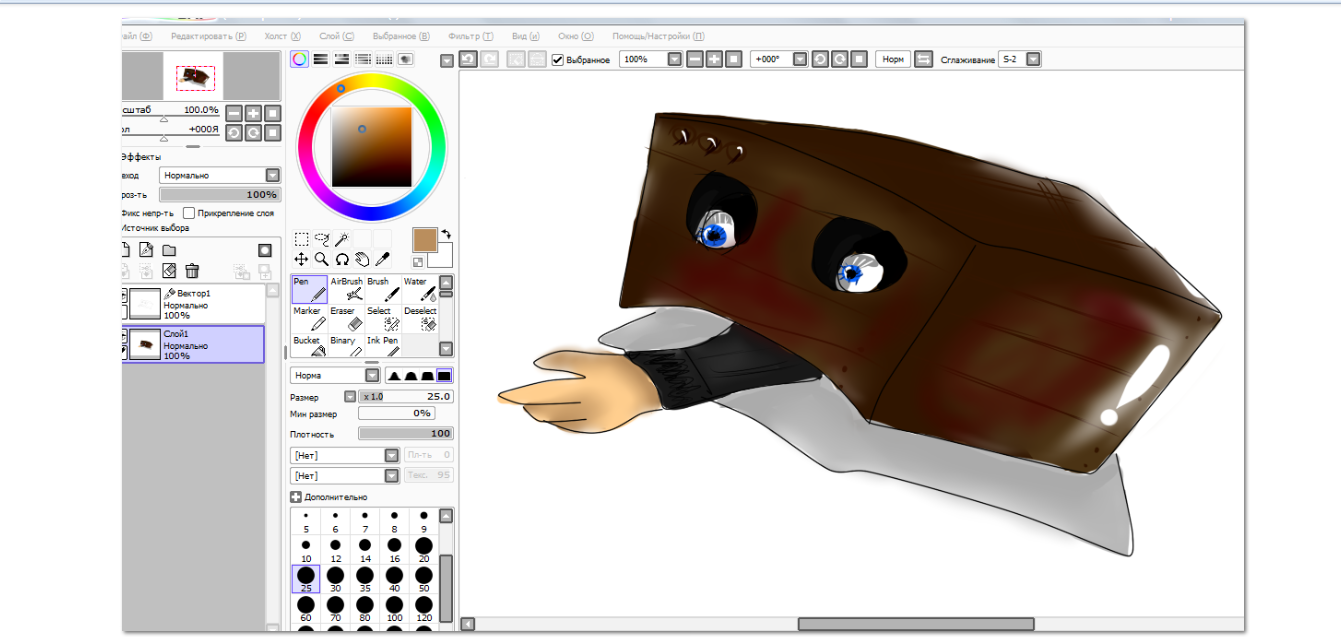The width and height of the screenshot is (1341, 640).
Task: Pick the lasso selection tool
Action: pyautogui.click(x=322, y=239)
